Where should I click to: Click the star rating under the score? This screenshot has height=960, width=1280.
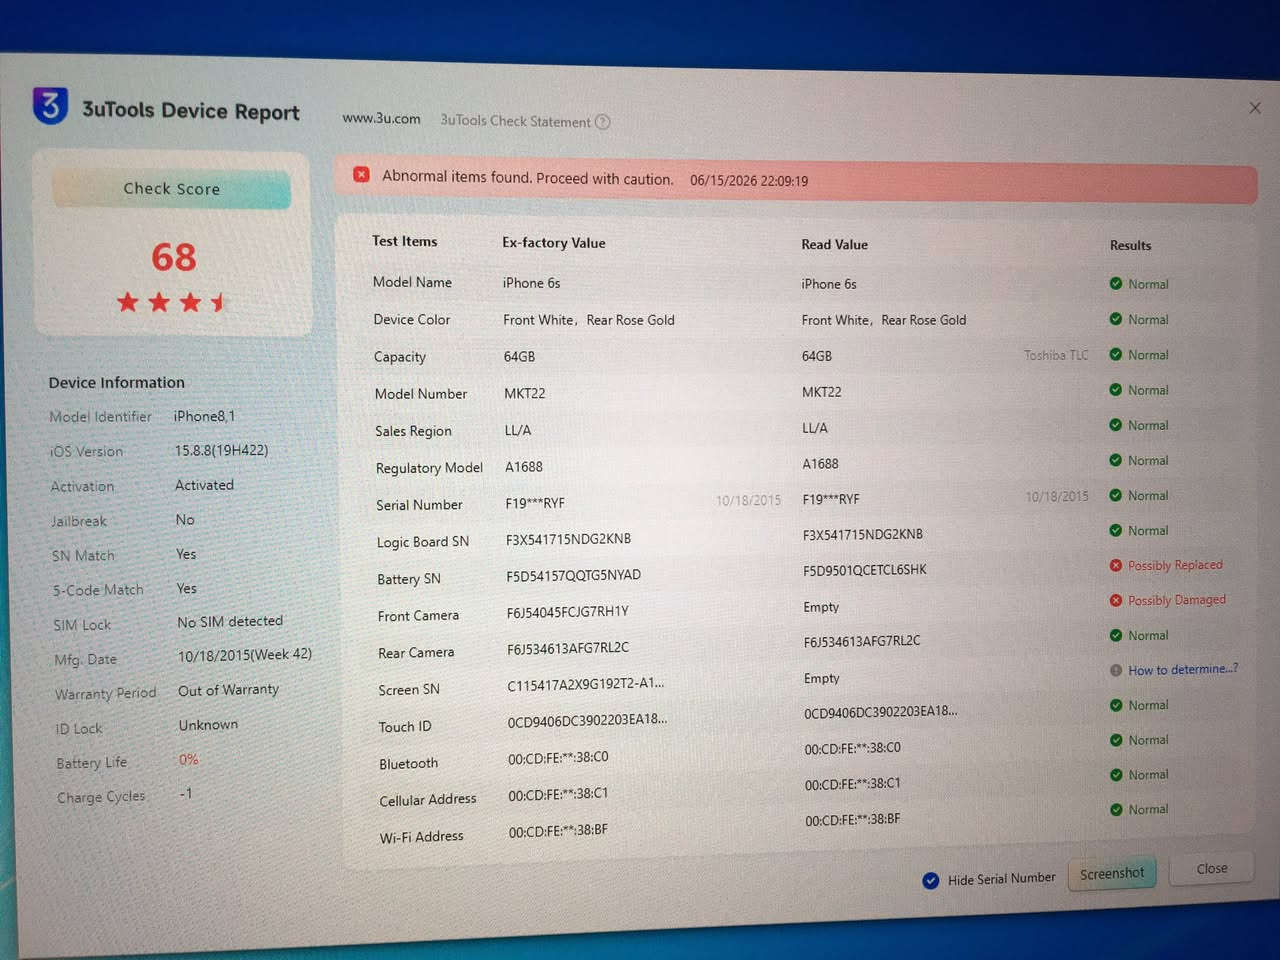click(172, 301)
